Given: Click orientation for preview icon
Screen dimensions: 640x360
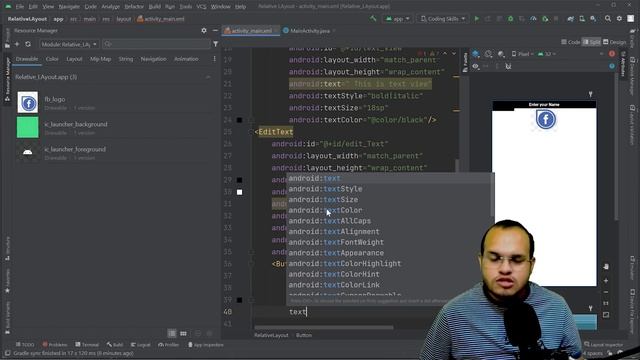Looking at the screenshot, I should [x=488, y=54].
